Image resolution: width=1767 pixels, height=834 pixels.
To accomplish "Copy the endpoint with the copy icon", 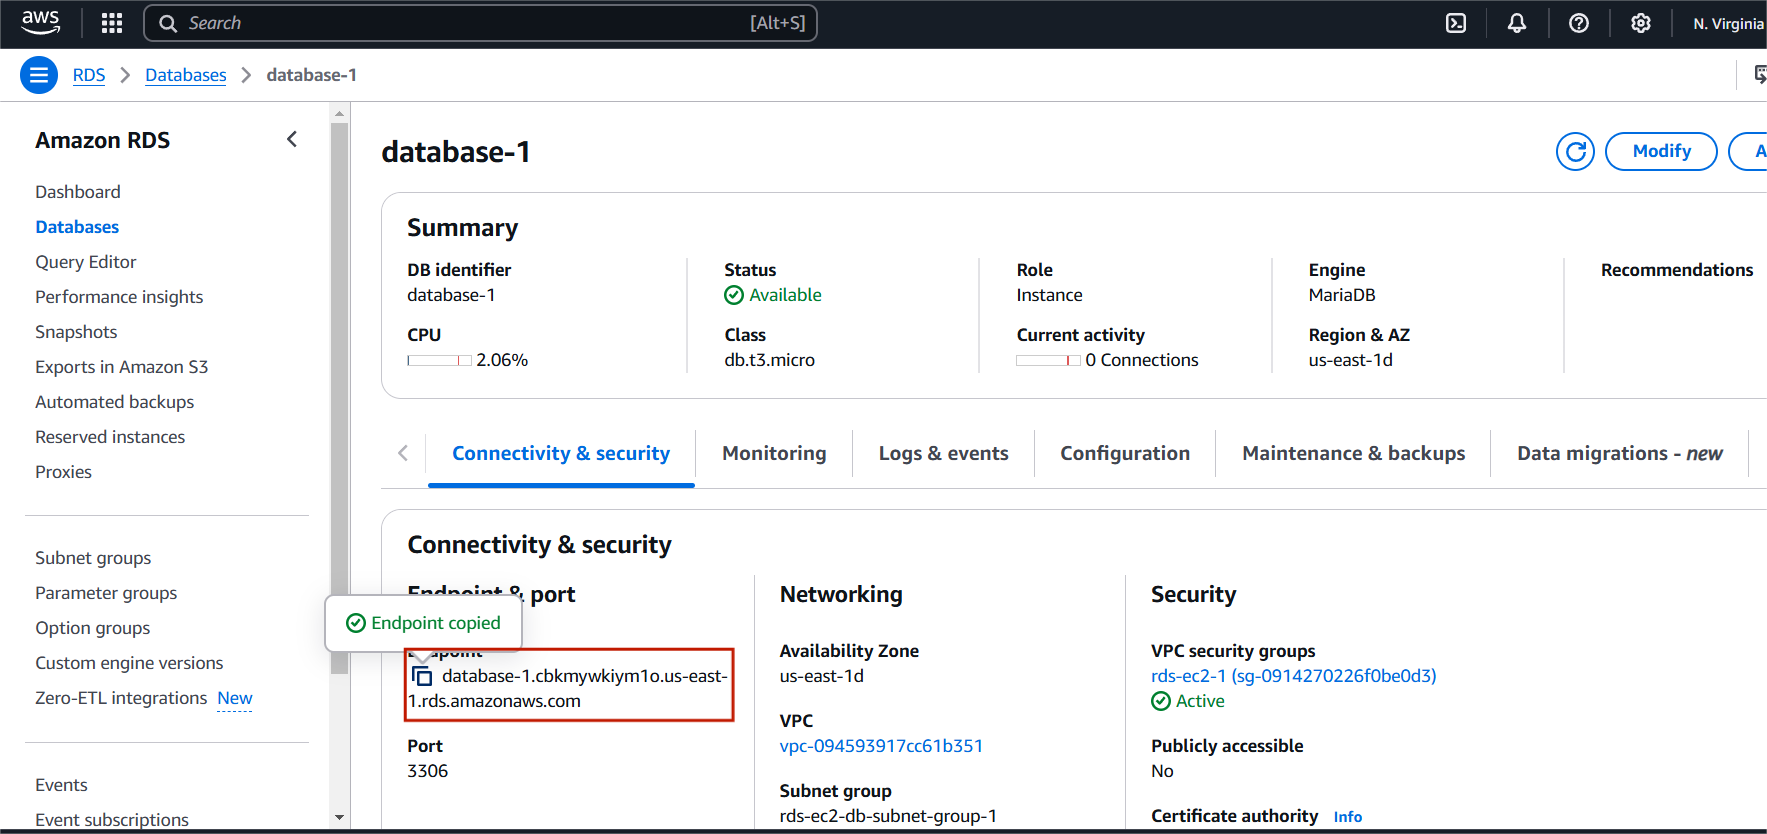I will 422,676.
